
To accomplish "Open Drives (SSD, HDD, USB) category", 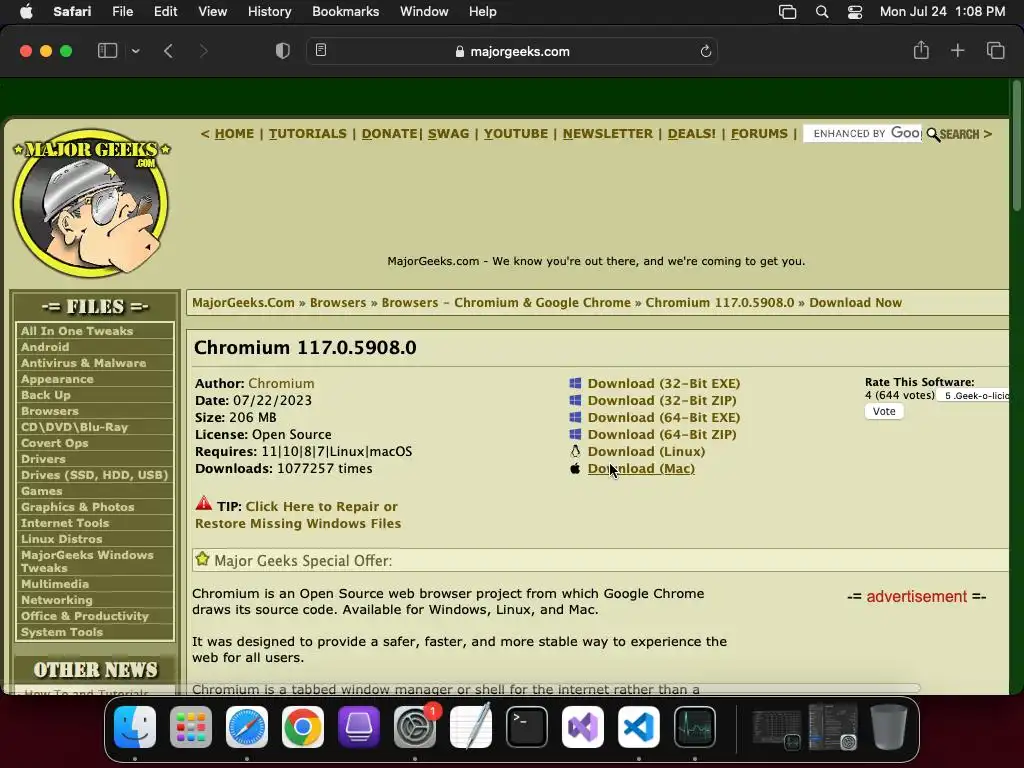I will pyautogui.click(x=94, y=475).
